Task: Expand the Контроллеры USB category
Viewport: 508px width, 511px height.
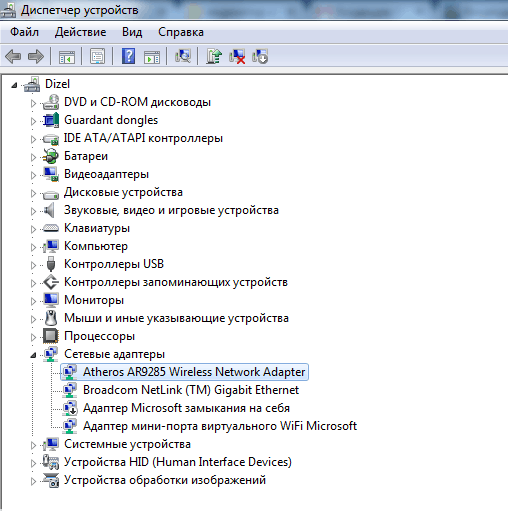Action: (33, 265)
